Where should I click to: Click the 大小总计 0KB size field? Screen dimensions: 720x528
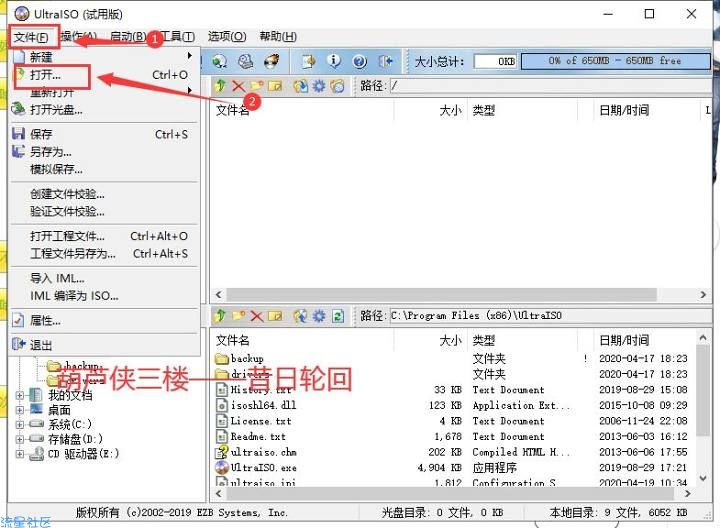click(495, 61)
